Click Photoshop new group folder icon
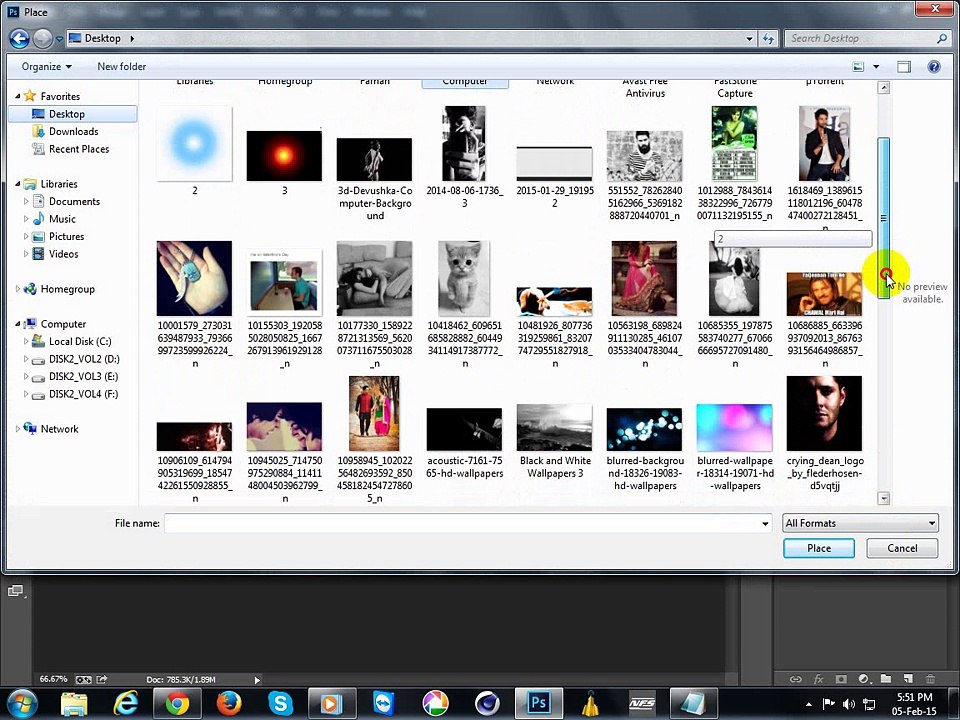The width and height of the screenshot is (960, 720). (x=885, y=678)
